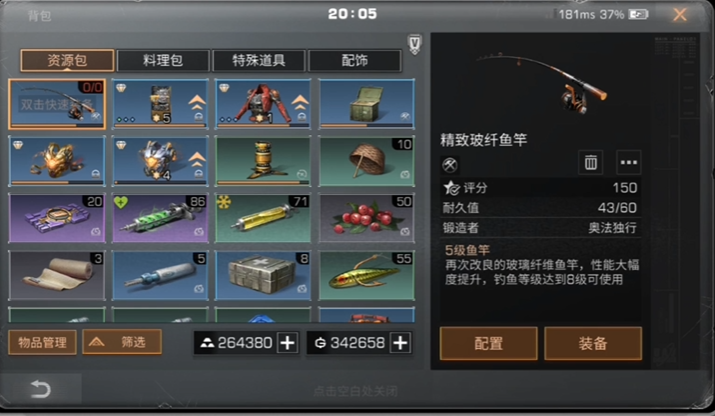Select the red armor jacket item

(263, 104)
